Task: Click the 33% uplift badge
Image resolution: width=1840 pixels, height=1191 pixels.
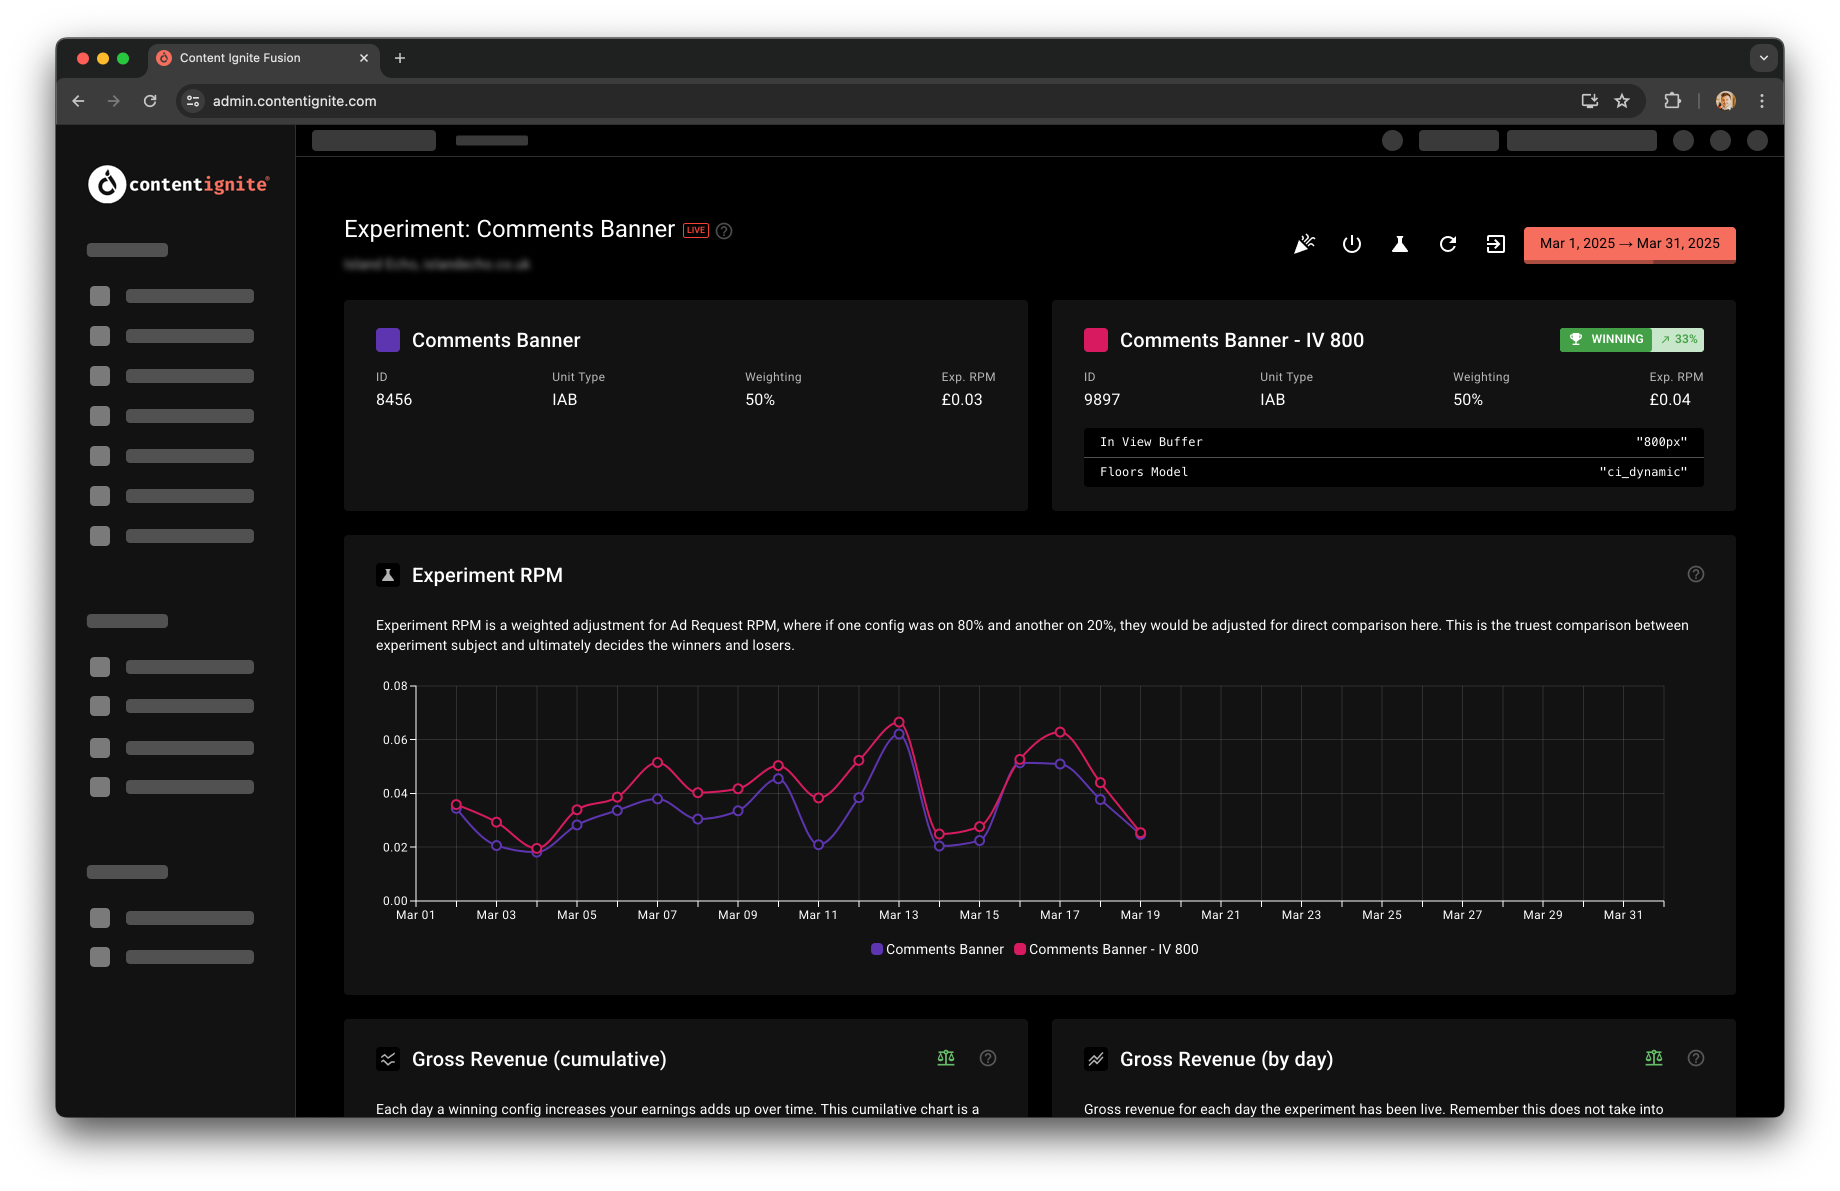Action: pyautogui.click(x=1679, y=340)
